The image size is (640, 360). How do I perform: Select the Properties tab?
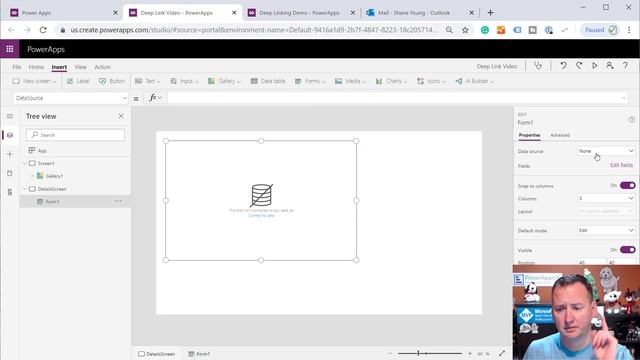pos(529,135)
